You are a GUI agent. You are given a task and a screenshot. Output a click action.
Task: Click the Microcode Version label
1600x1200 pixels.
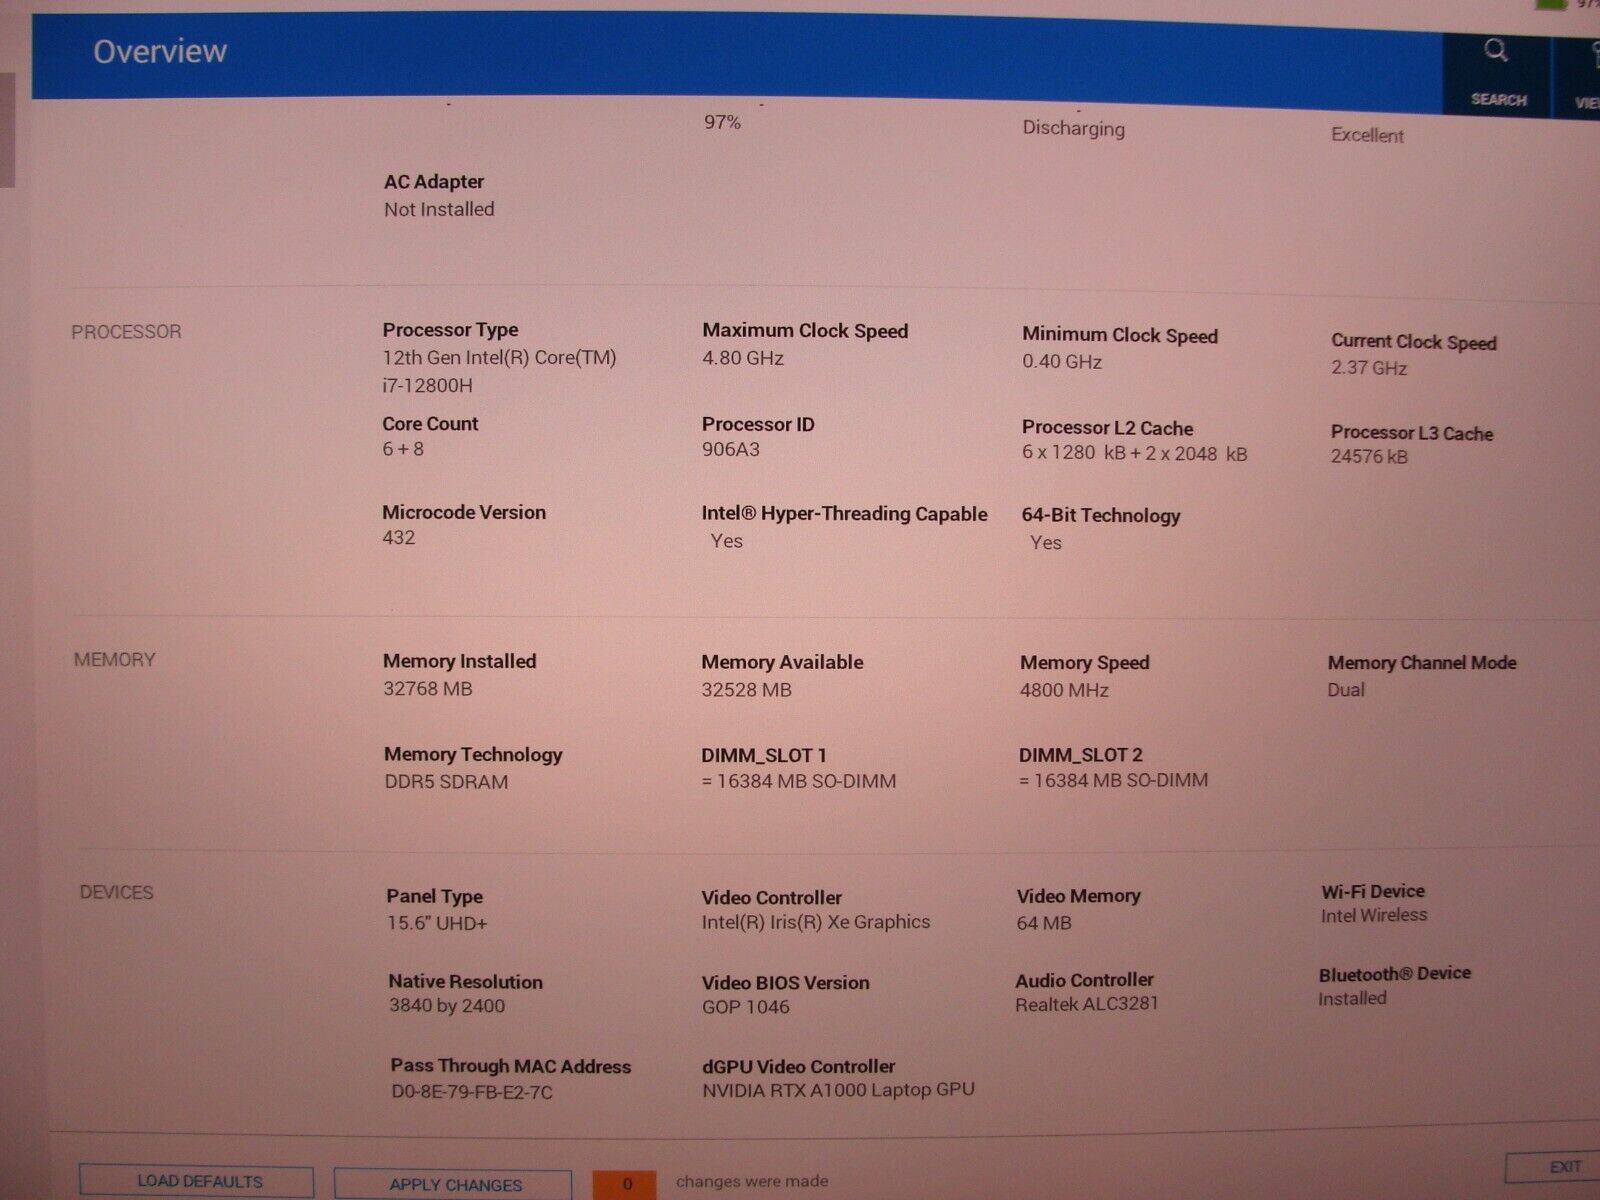coord(464,512)
